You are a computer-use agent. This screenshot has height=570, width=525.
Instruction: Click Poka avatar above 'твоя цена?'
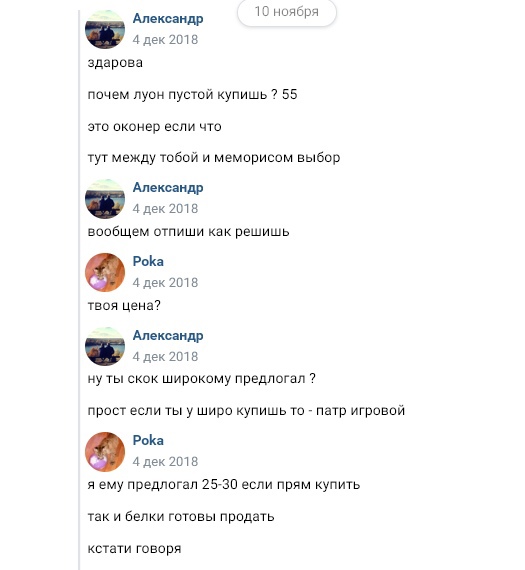105,272
